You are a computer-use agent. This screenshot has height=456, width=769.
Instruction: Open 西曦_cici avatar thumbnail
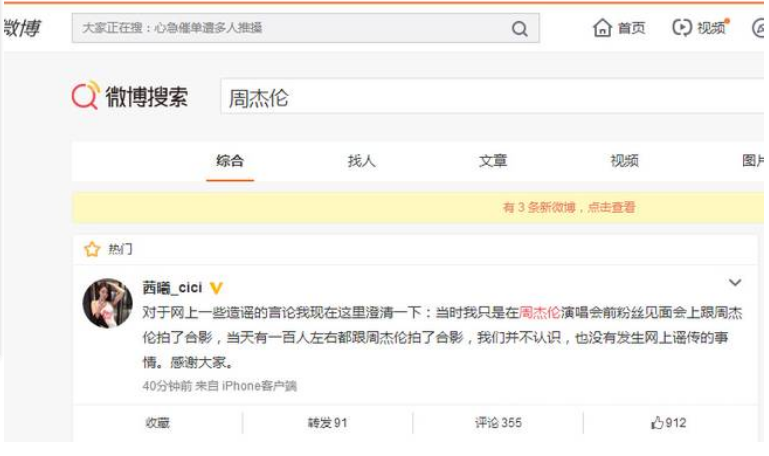(x=107, y=303)
